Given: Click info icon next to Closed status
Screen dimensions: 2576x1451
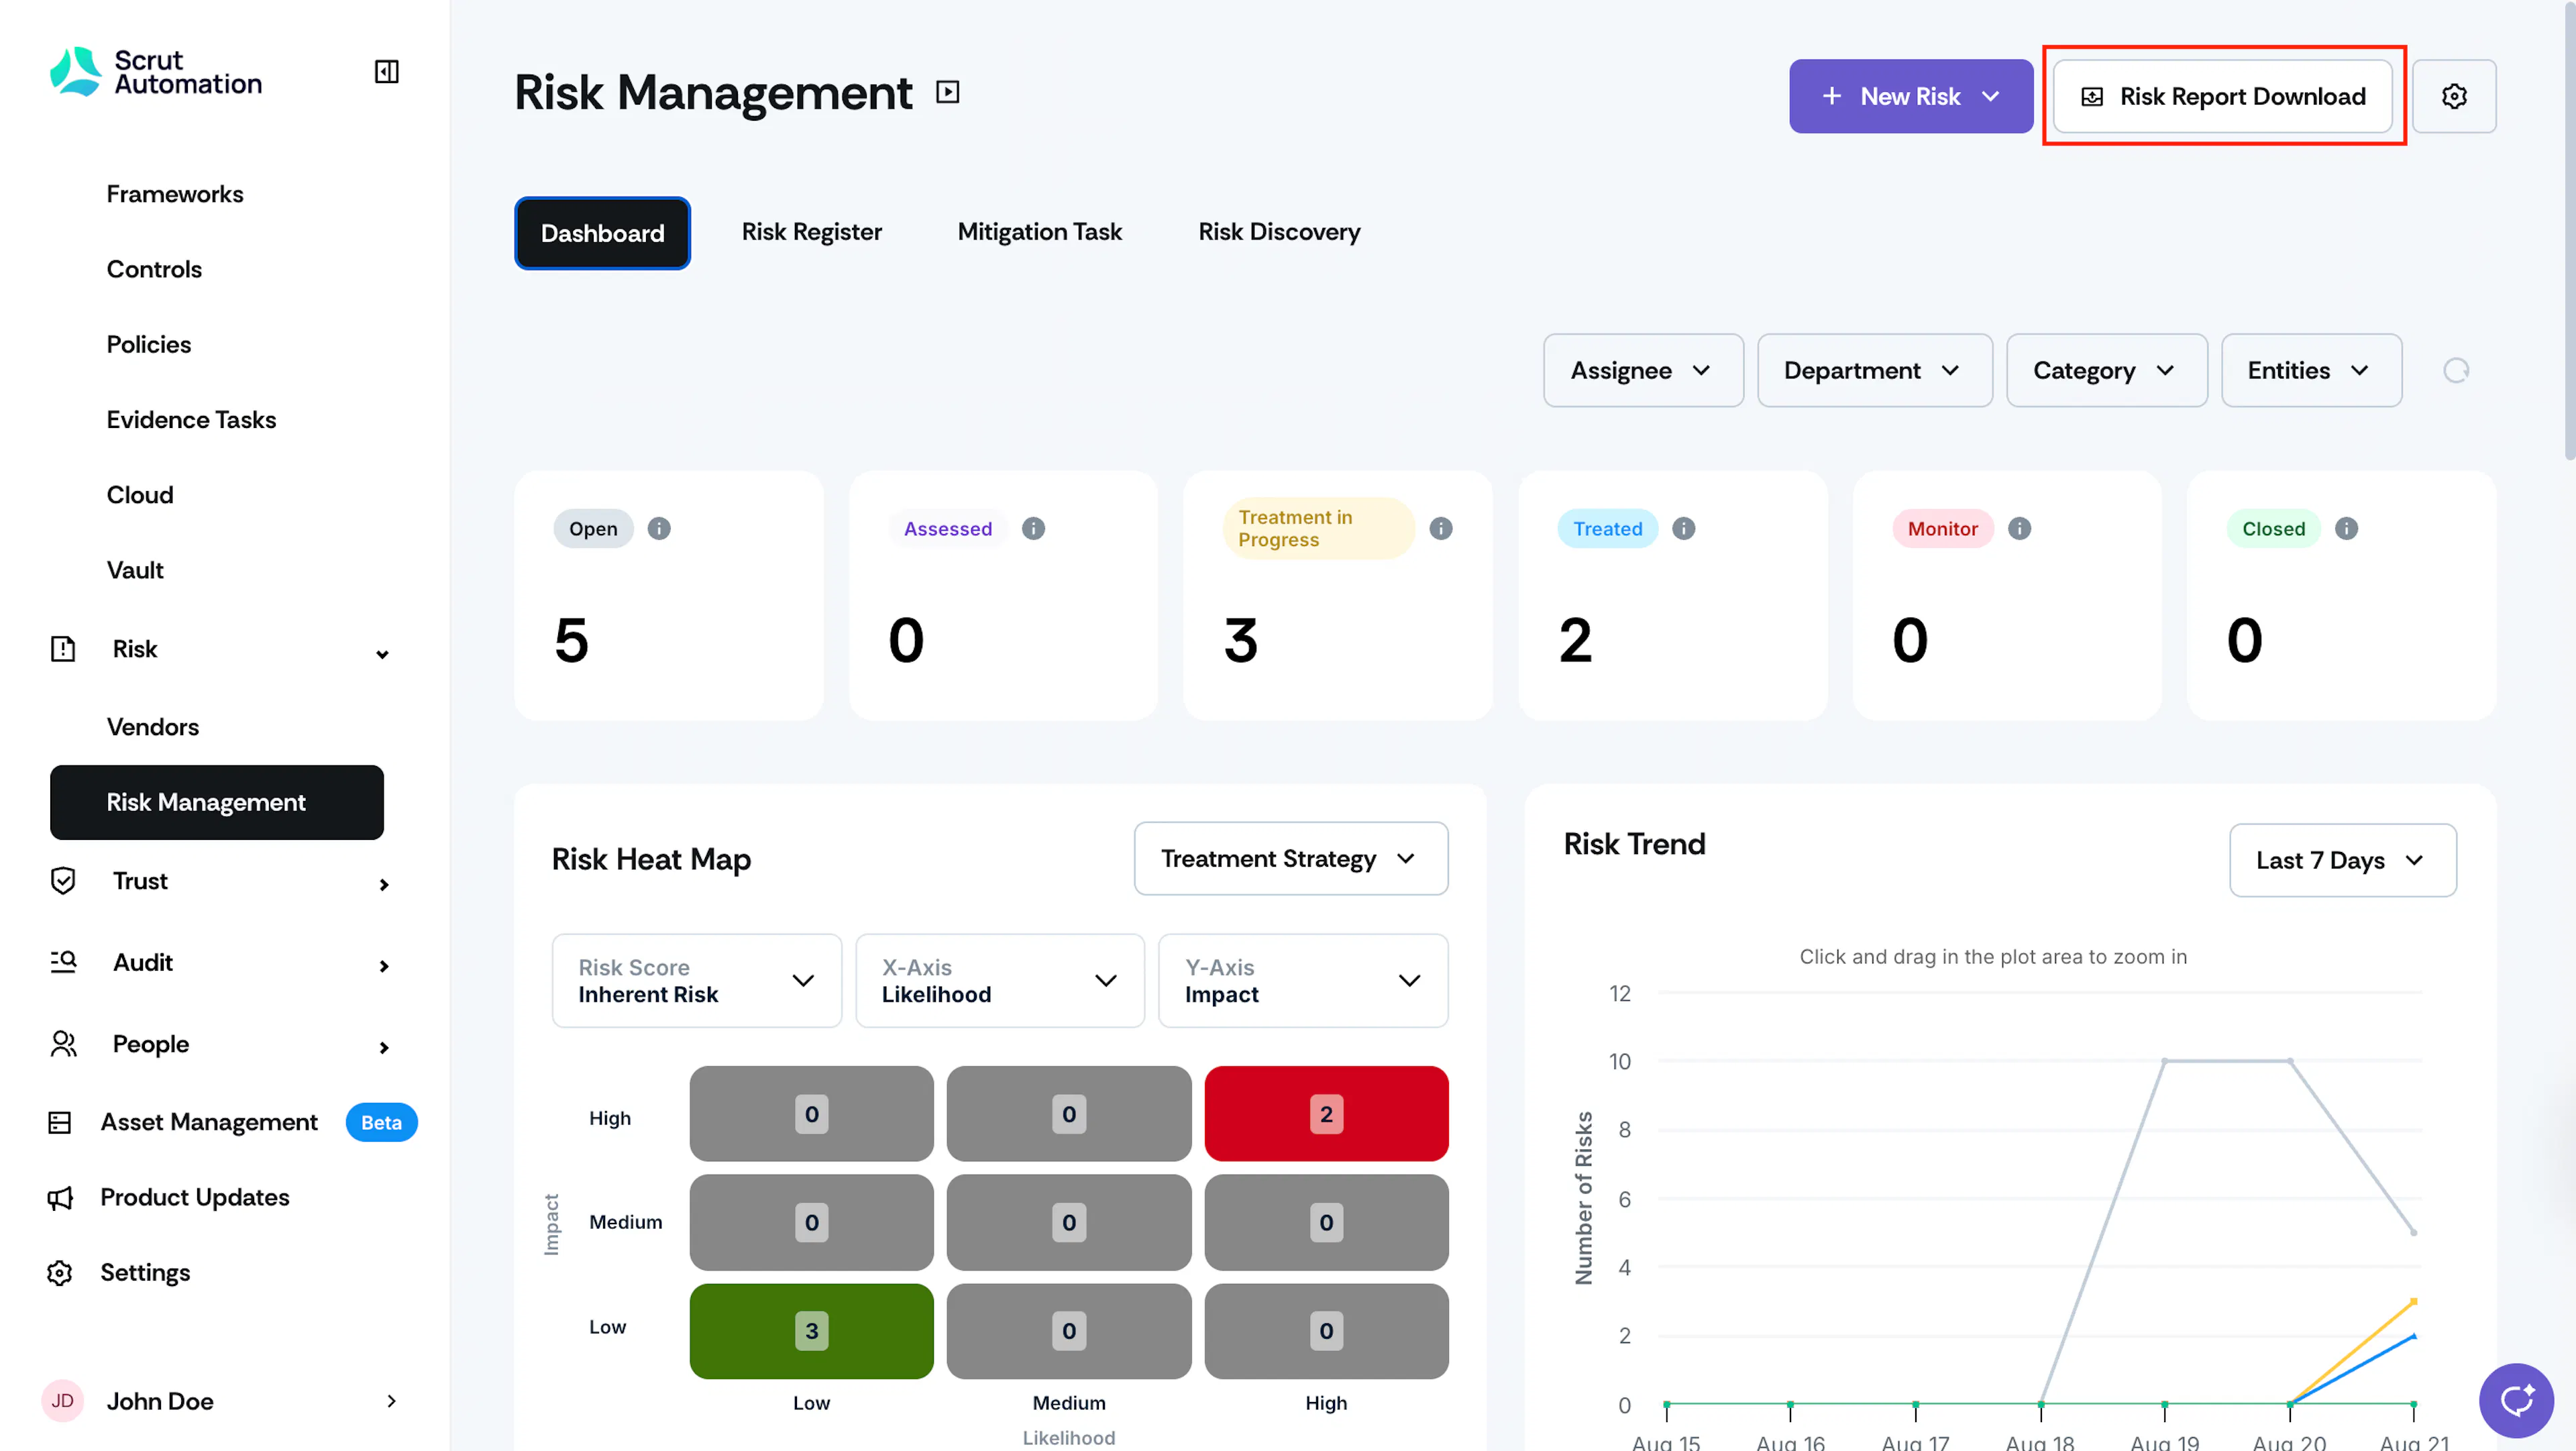Looking at the screenshot, I should pyautogui.click(x=2346, y=528).
